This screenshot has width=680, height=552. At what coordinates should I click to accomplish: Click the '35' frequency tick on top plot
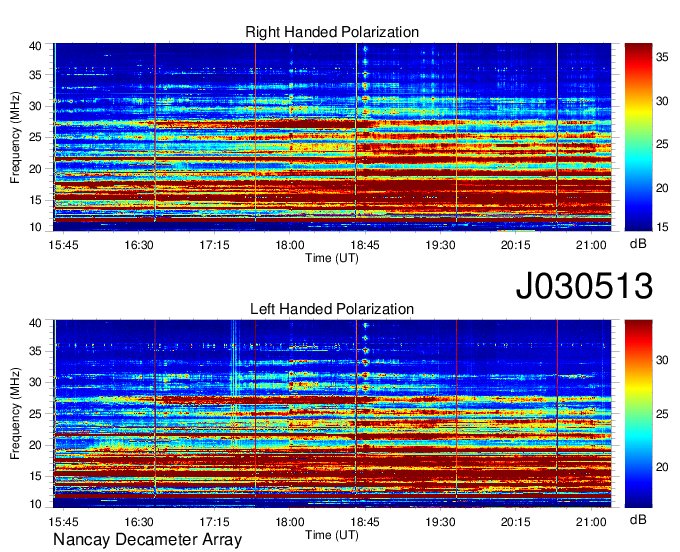35,75
